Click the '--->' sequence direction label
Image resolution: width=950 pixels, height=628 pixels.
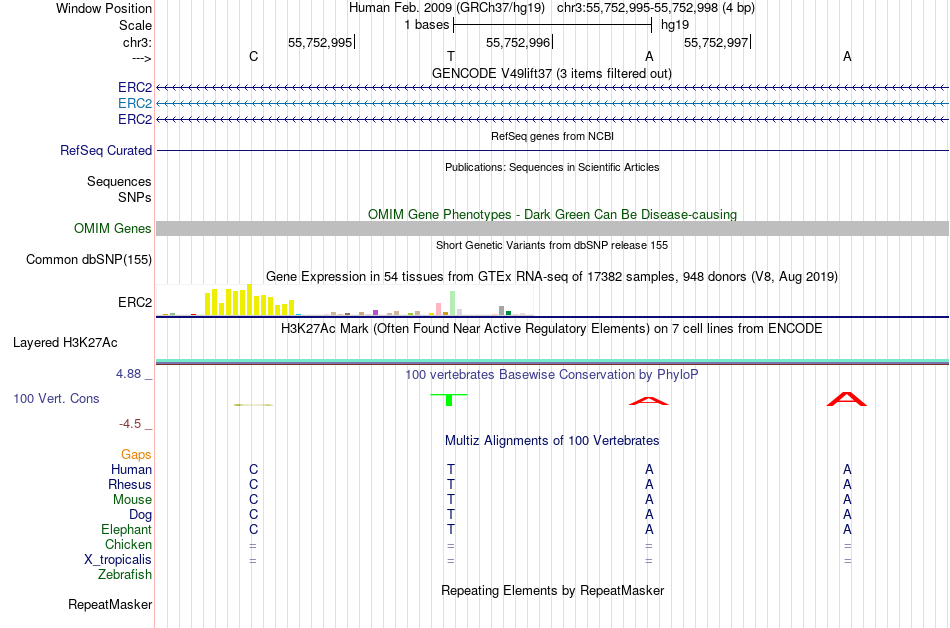tap(141, 58)
